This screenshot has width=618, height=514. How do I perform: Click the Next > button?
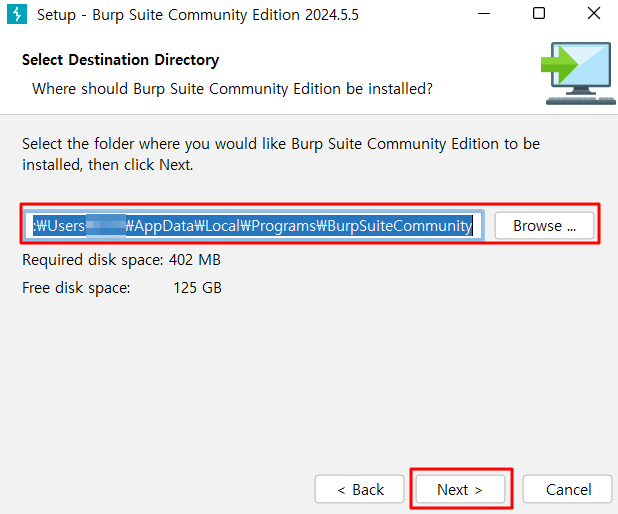pos(460,489)
